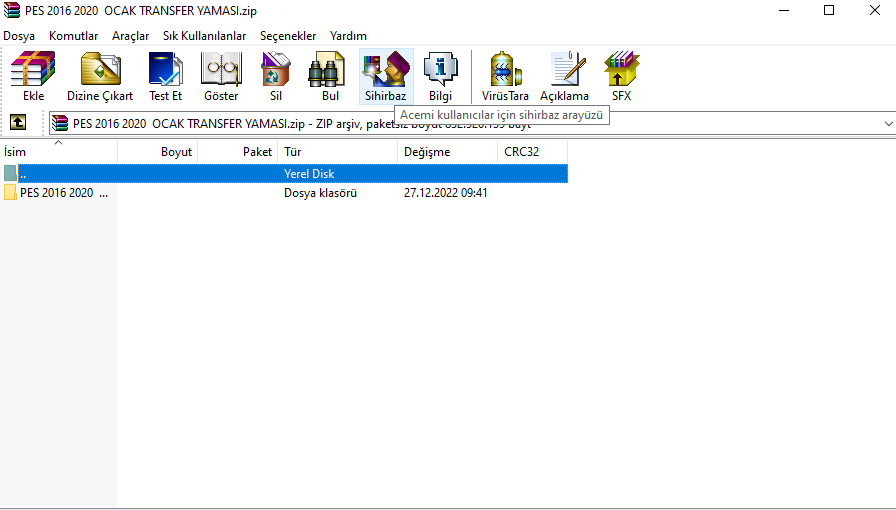Click the Dosya klasörü type cell

pos(320,193)
